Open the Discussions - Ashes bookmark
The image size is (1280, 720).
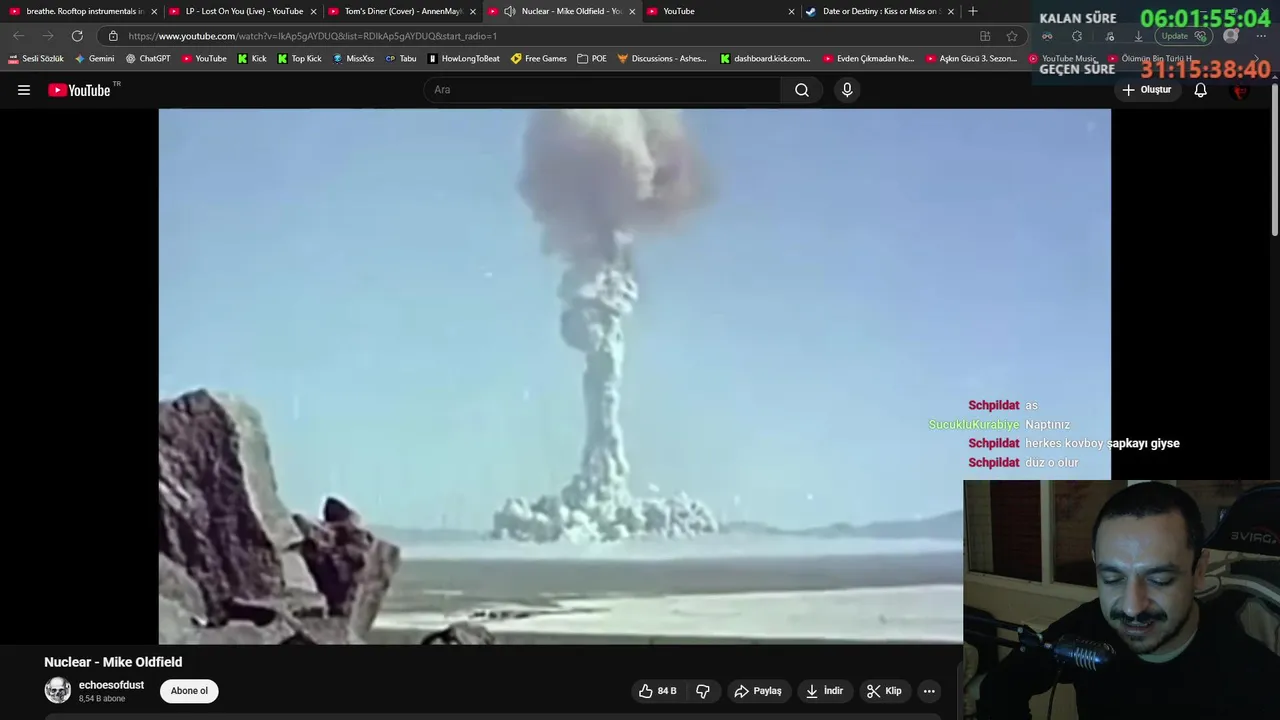[x=662, y=59]
